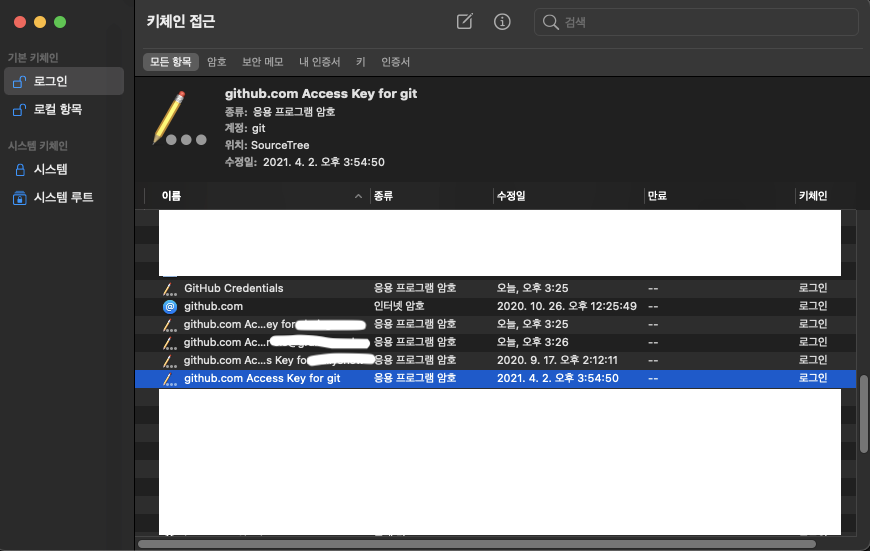Image resolution: width=870 pixels, height=551 pixels.
Task: Click pencil icon of 오후 3:26 row
Action: coord(169,343)
